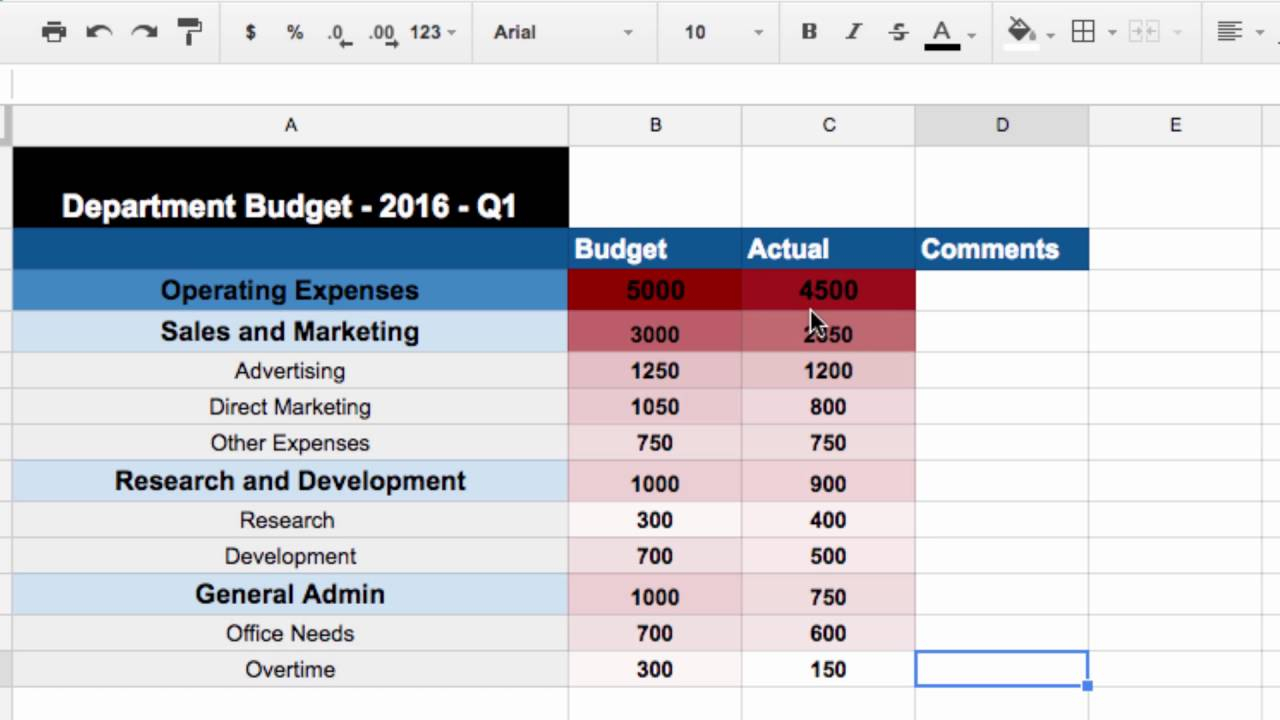Toggle strikethrough formatting
The width and height of the screenshot is (1280, 720).
click(898, 32)
